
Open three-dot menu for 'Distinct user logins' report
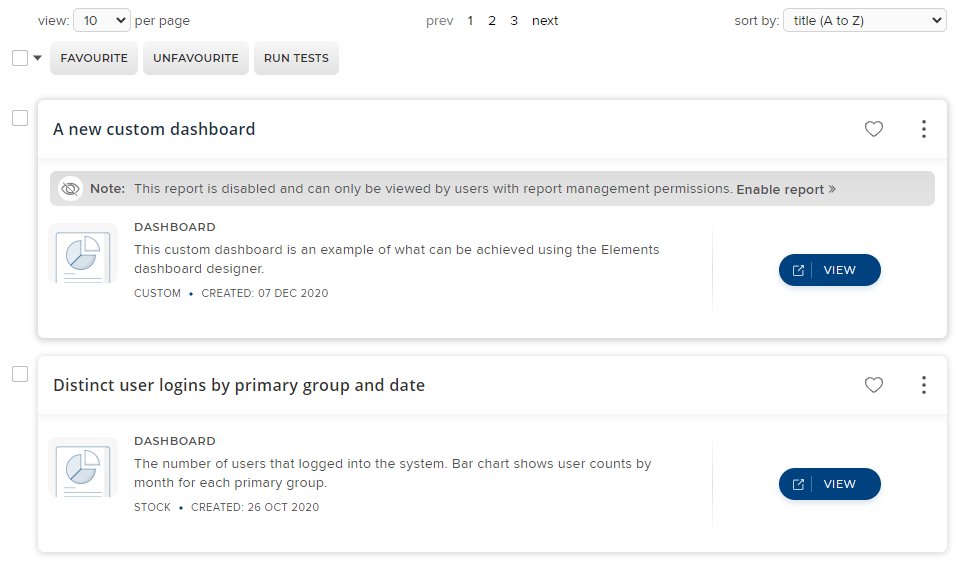[923, 385]
